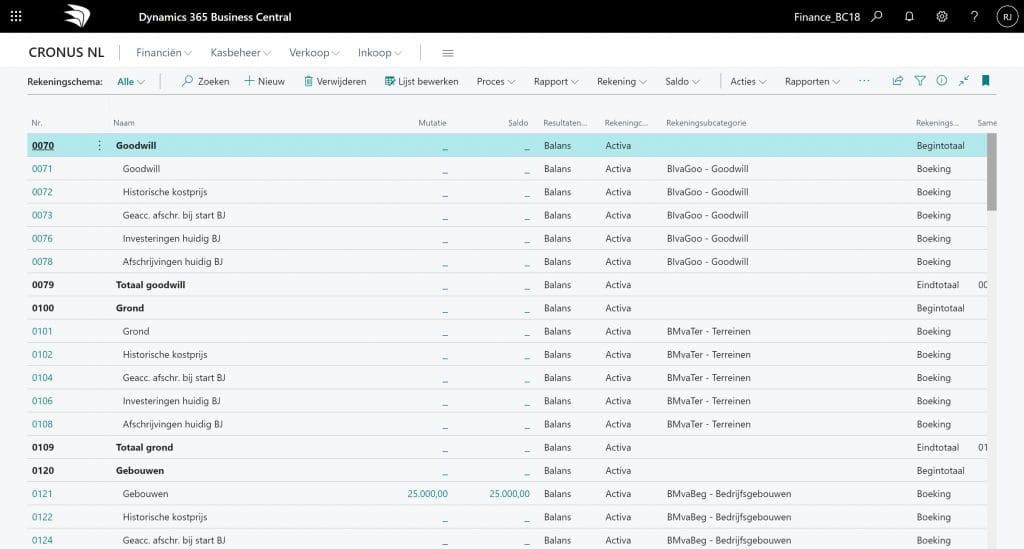Click the Dynamics 365 logo icon
This screenshot has height=549, width=1024.
[x=77, y=16]
